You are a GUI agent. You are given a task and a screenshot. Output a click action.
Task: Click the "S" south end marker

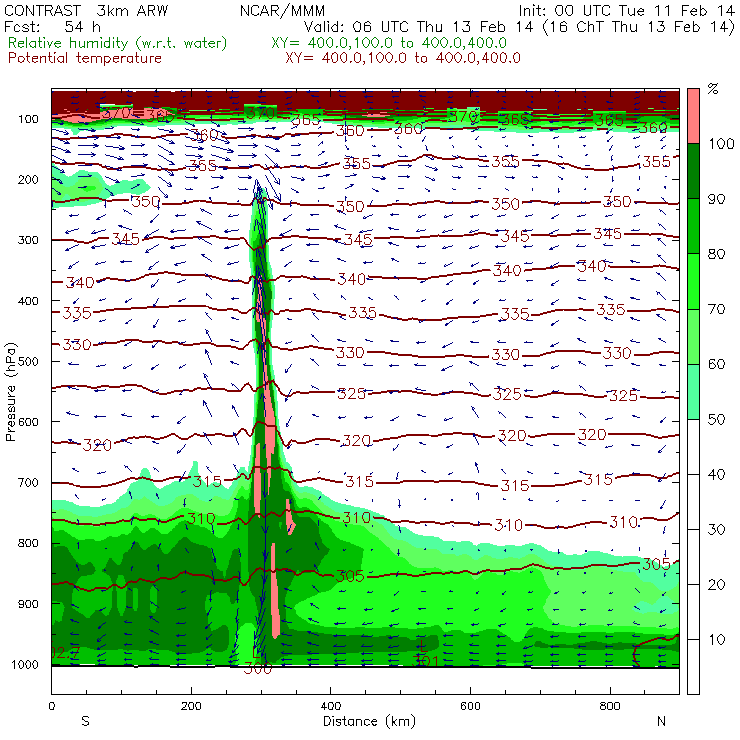click(x=85, y=721)
